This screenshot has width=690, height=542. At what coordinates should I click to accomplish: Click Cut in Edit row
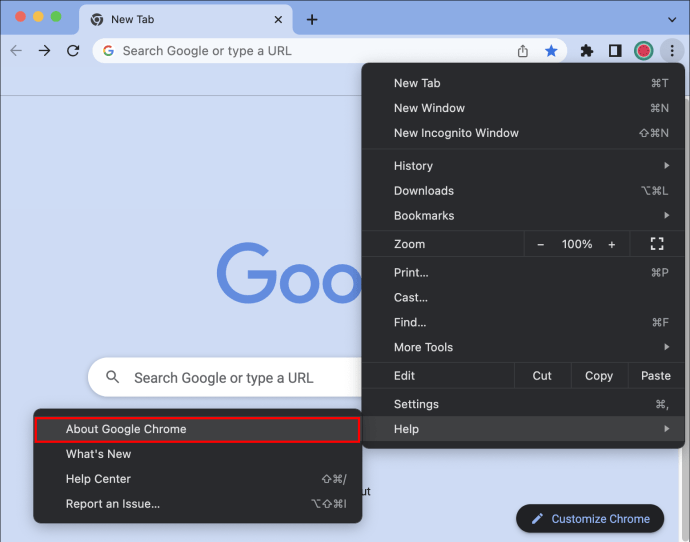tap(542, 376)
